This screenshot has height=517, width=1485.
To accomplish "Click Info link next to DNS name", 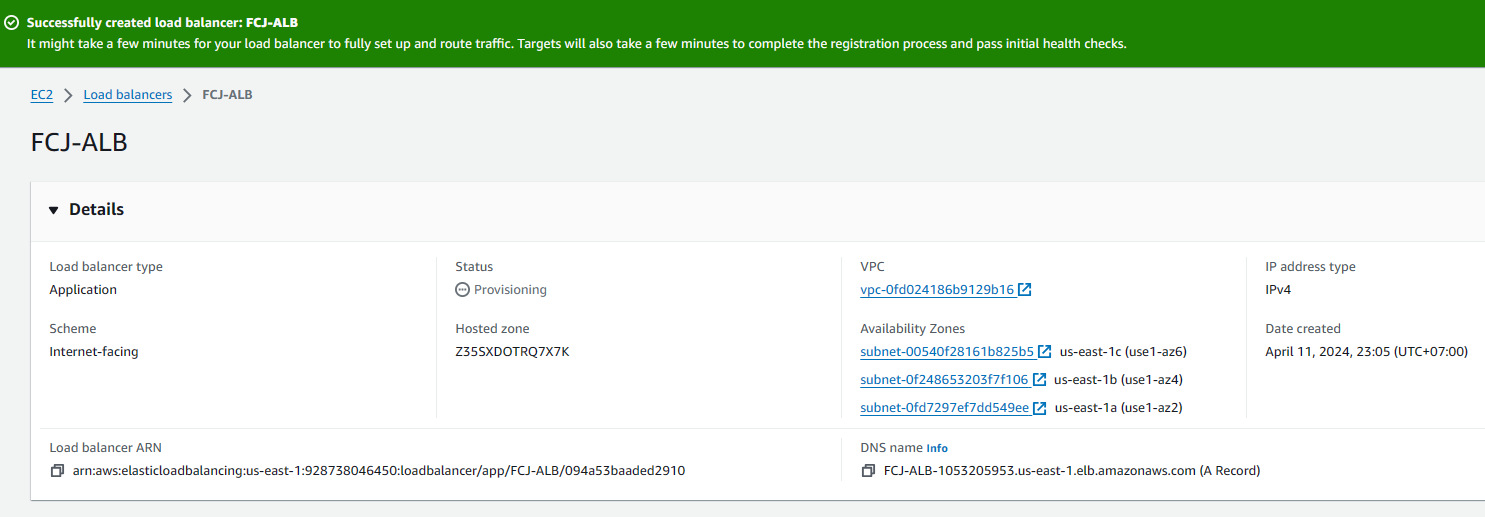I will (x=937, y=449).
